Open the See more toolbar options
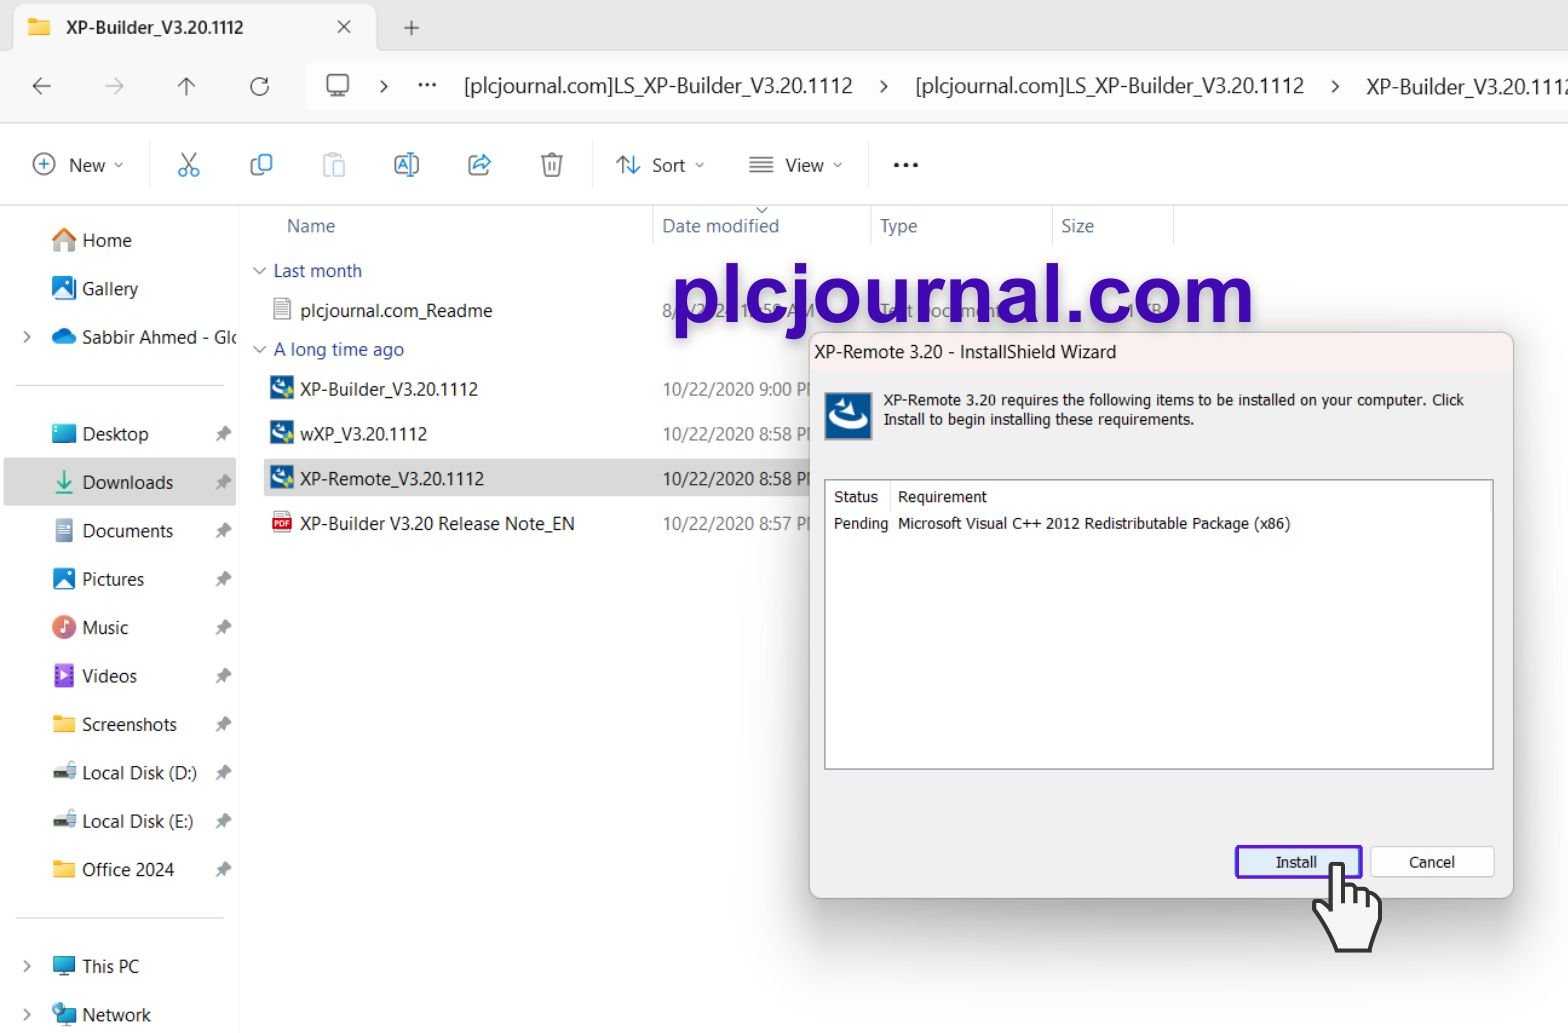This screenshot has height=1033, width=1568. [x=905, y=165]
